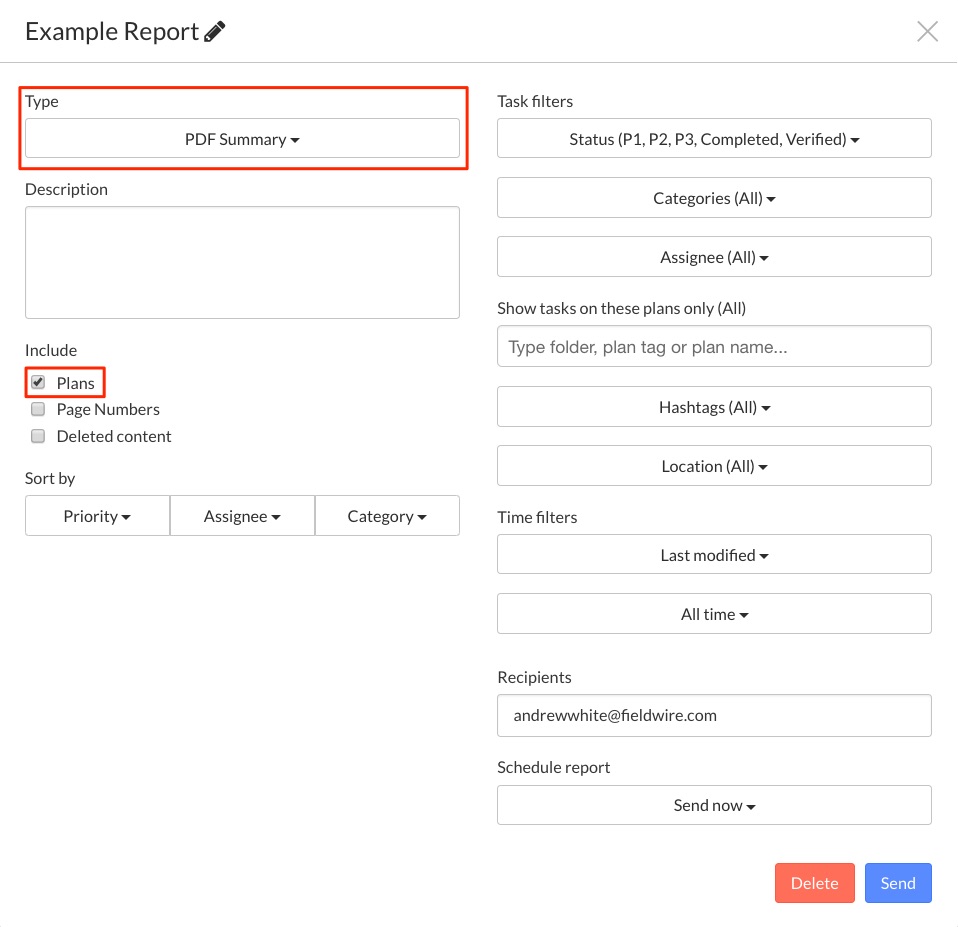Enable the Page Numbers checkbox
958x927 pixels.
(x=38, y=409)
